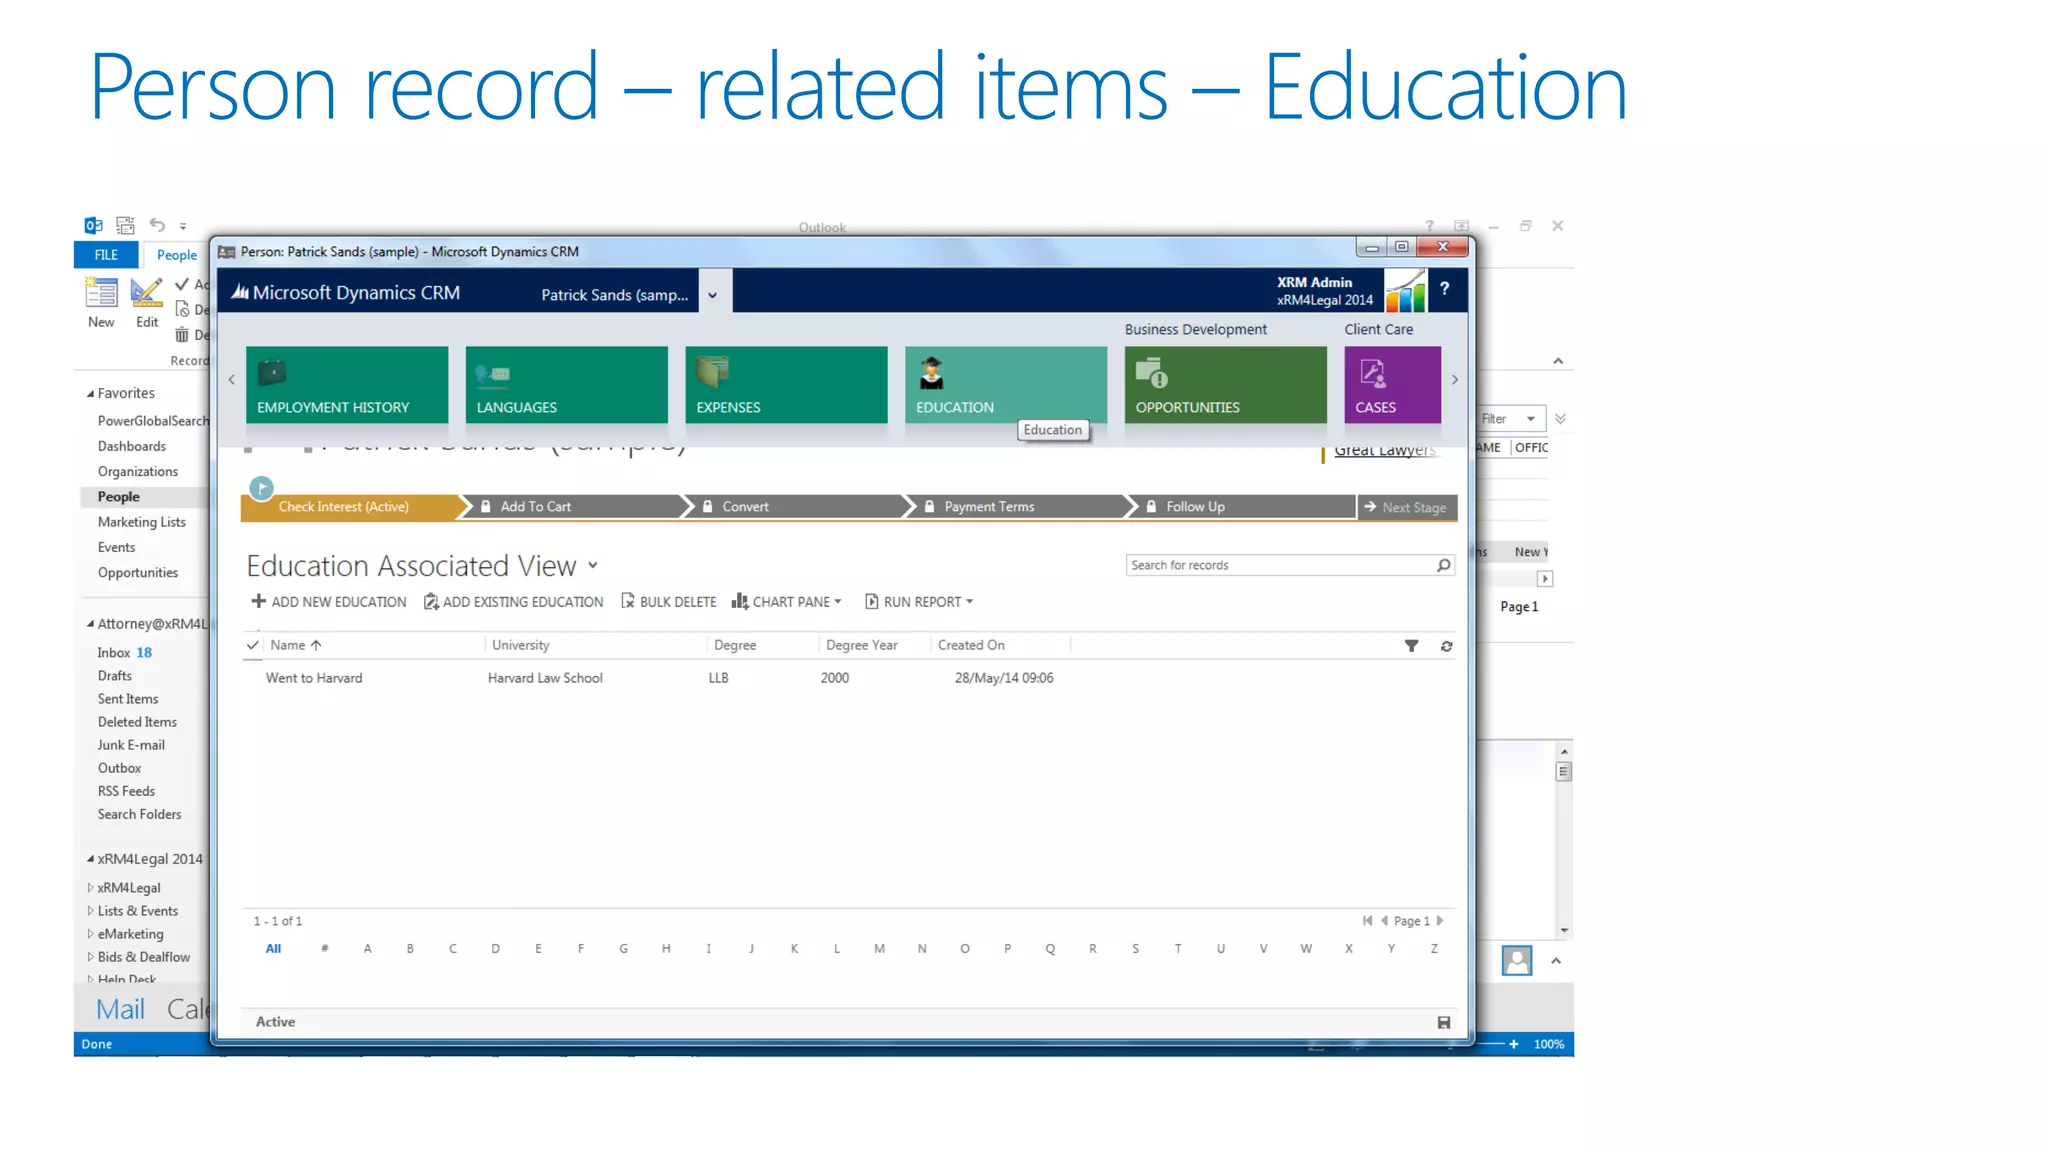The height and width of the screenshot is (1152, 2048).
Task: Open the Languages tile
Action: click(x=566, y=384)
